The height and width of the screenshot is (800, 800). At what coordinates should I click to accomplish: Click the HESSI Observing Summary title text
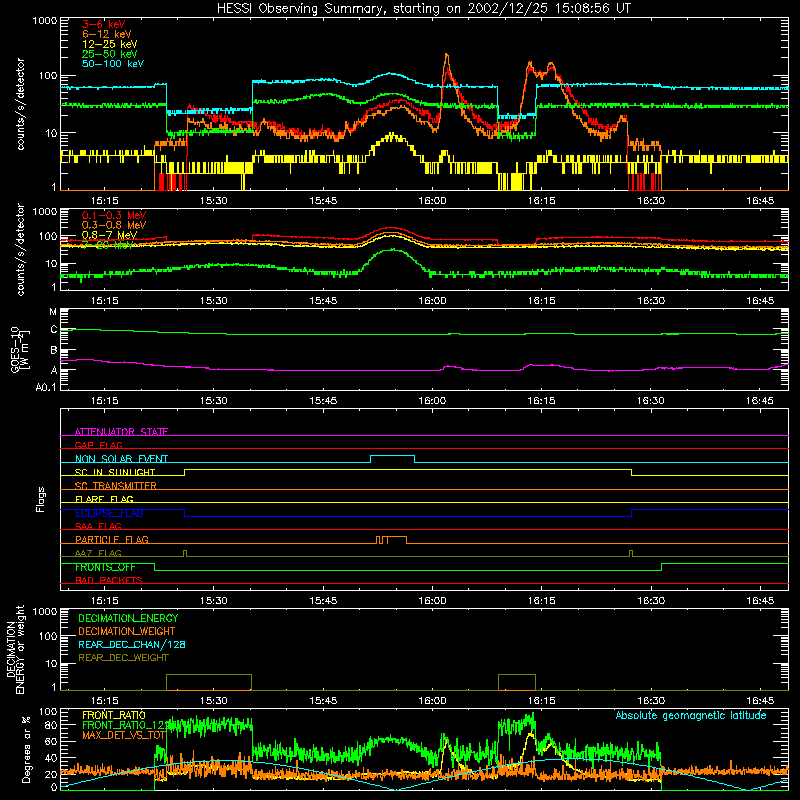(x=423, y=8)
